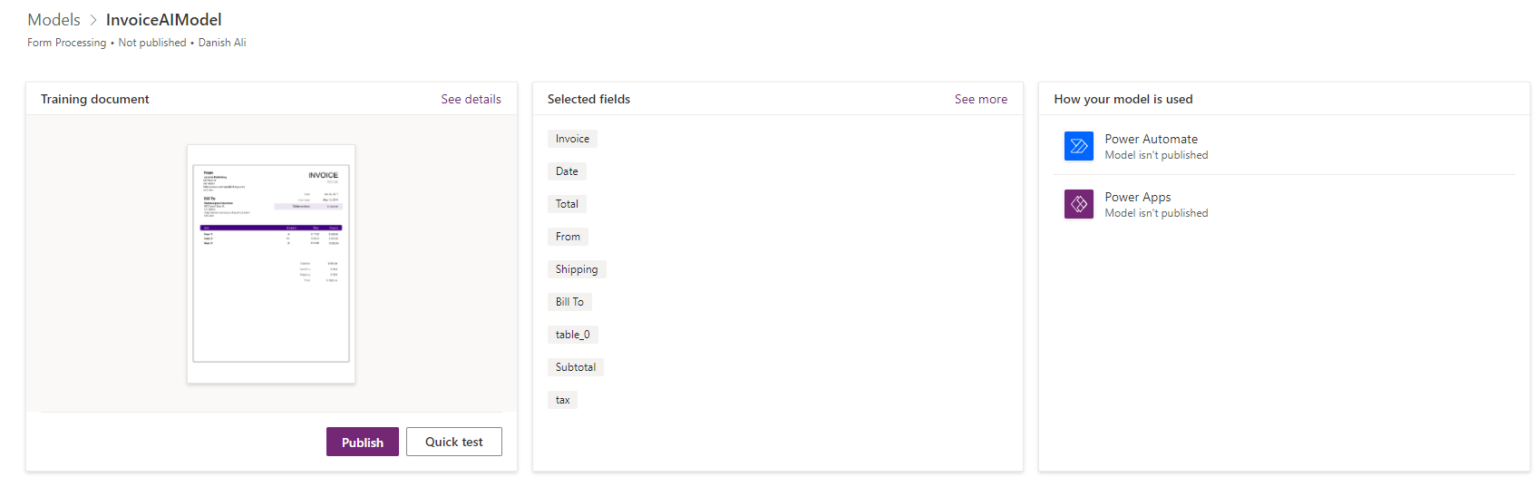Screen dimensions: 1536x477
Task: Open Quick test for the model
Action: [454, 442]
